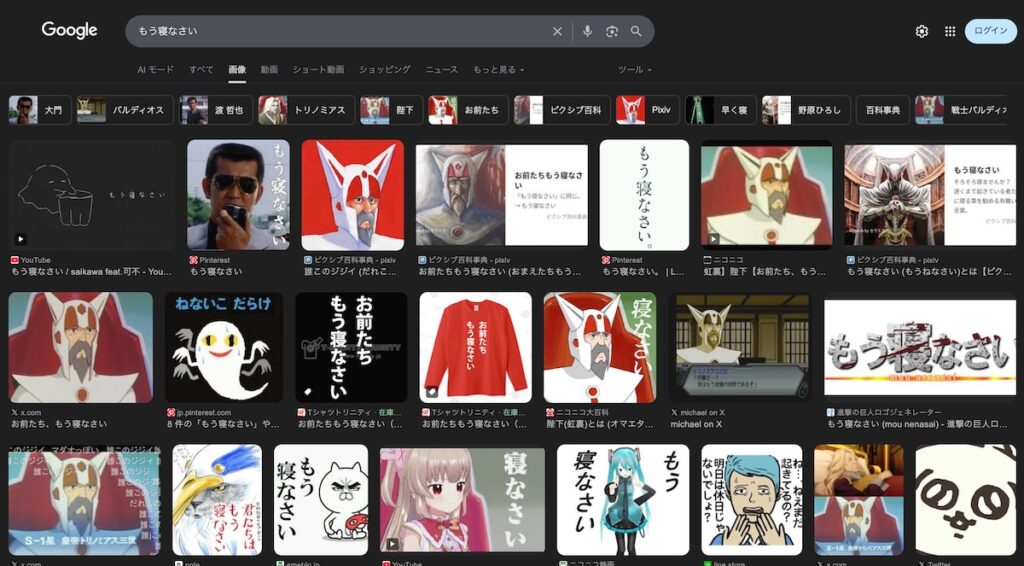Open the Google apps grid icon
1024x566 pixels.
pyautogui.click(x=949, y=31)
